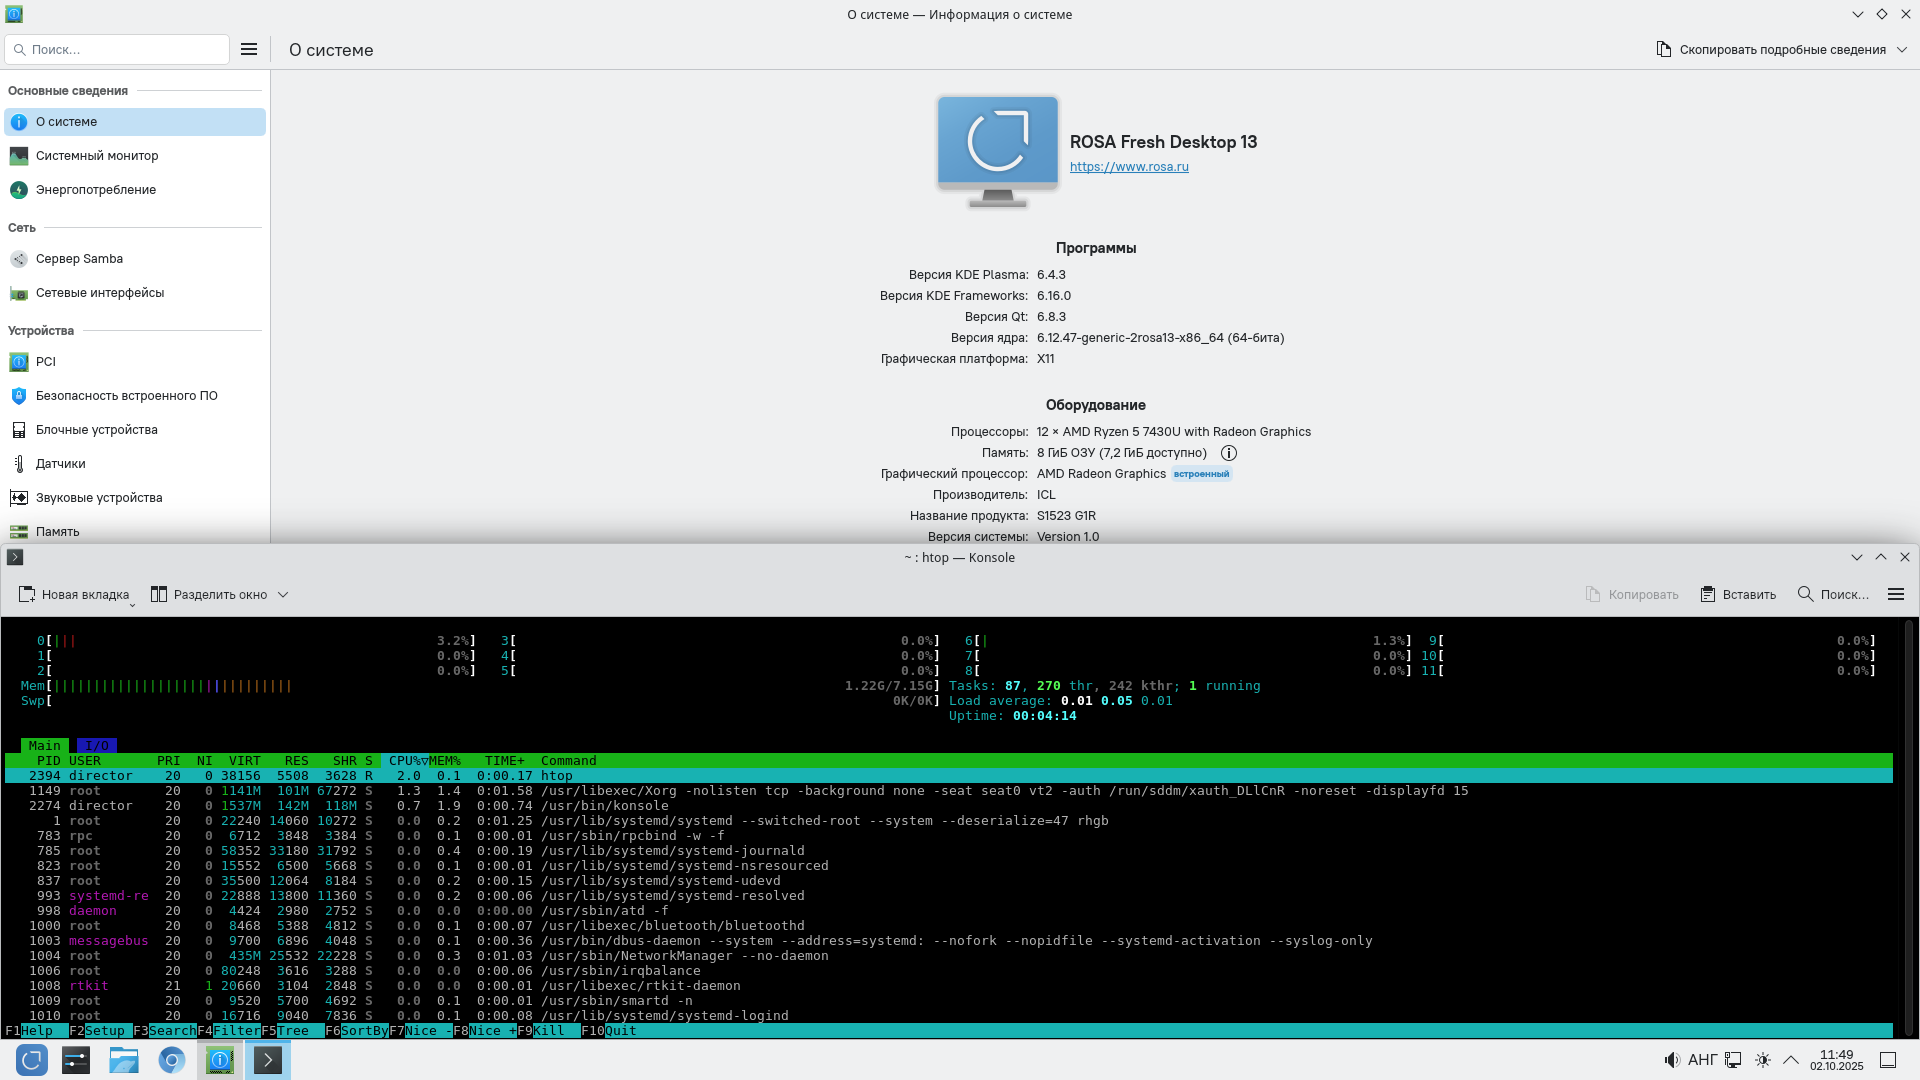Viewport: 1920px width, 1080px height.
Task: Open the PCI devices item
Action: [45, 362]
